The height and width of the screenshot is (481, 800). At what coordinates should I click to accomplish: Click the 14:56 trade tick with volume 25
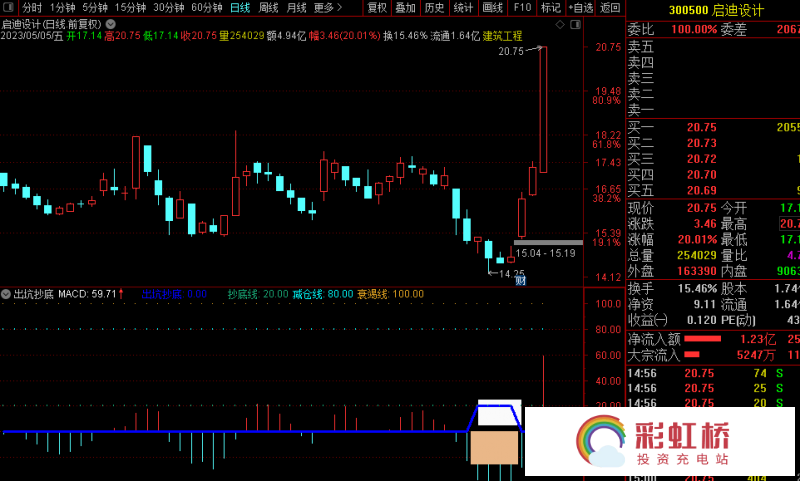713,388
